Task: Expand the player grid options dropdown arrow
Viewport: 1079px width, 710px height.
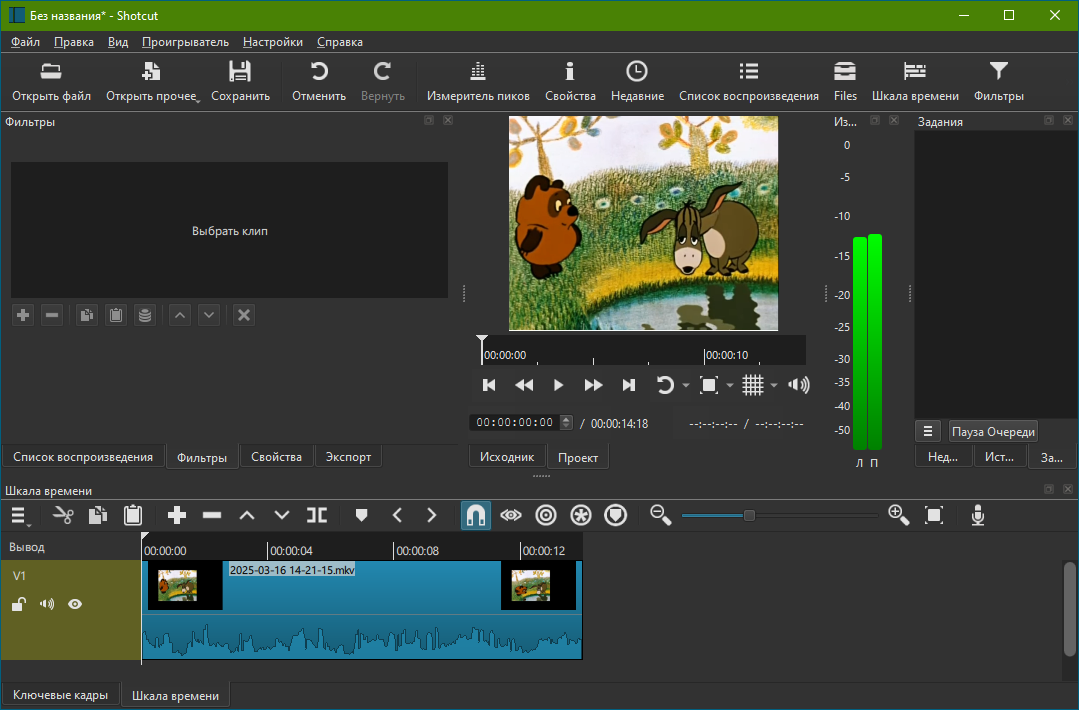Action: click(x=773, y=385)
